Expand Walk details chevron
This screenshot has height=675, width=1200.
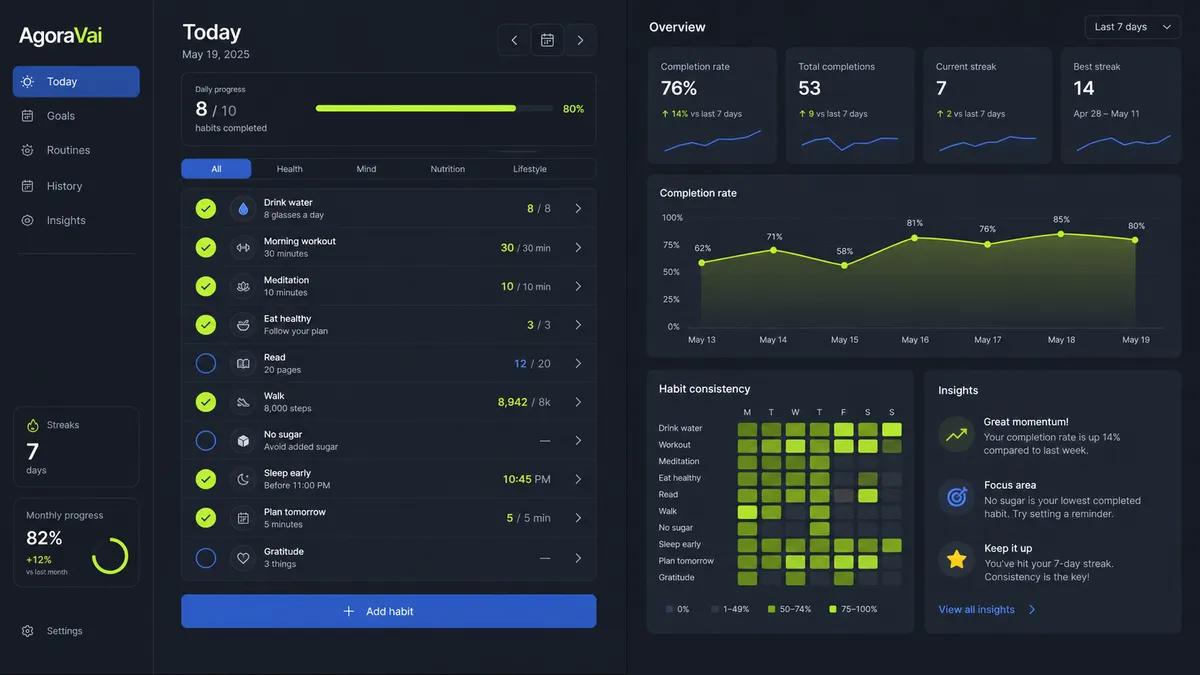tap(578, 402)
